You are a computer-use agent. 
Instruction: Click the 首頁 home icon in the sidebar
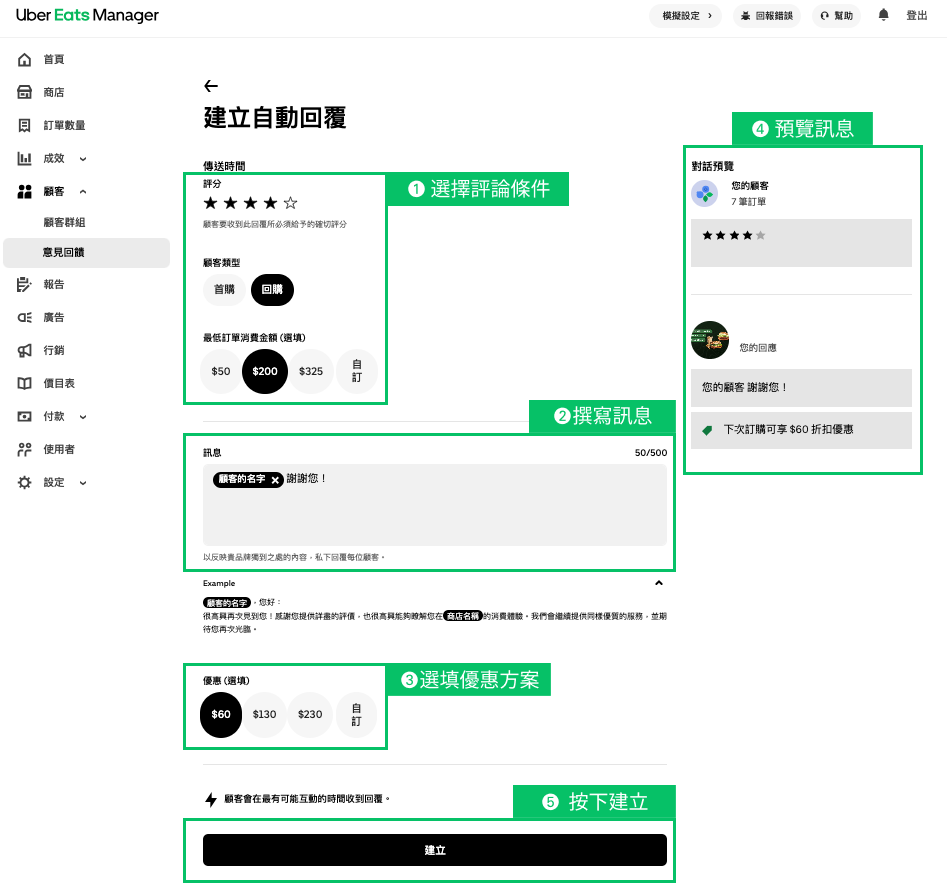pos(25,60)
